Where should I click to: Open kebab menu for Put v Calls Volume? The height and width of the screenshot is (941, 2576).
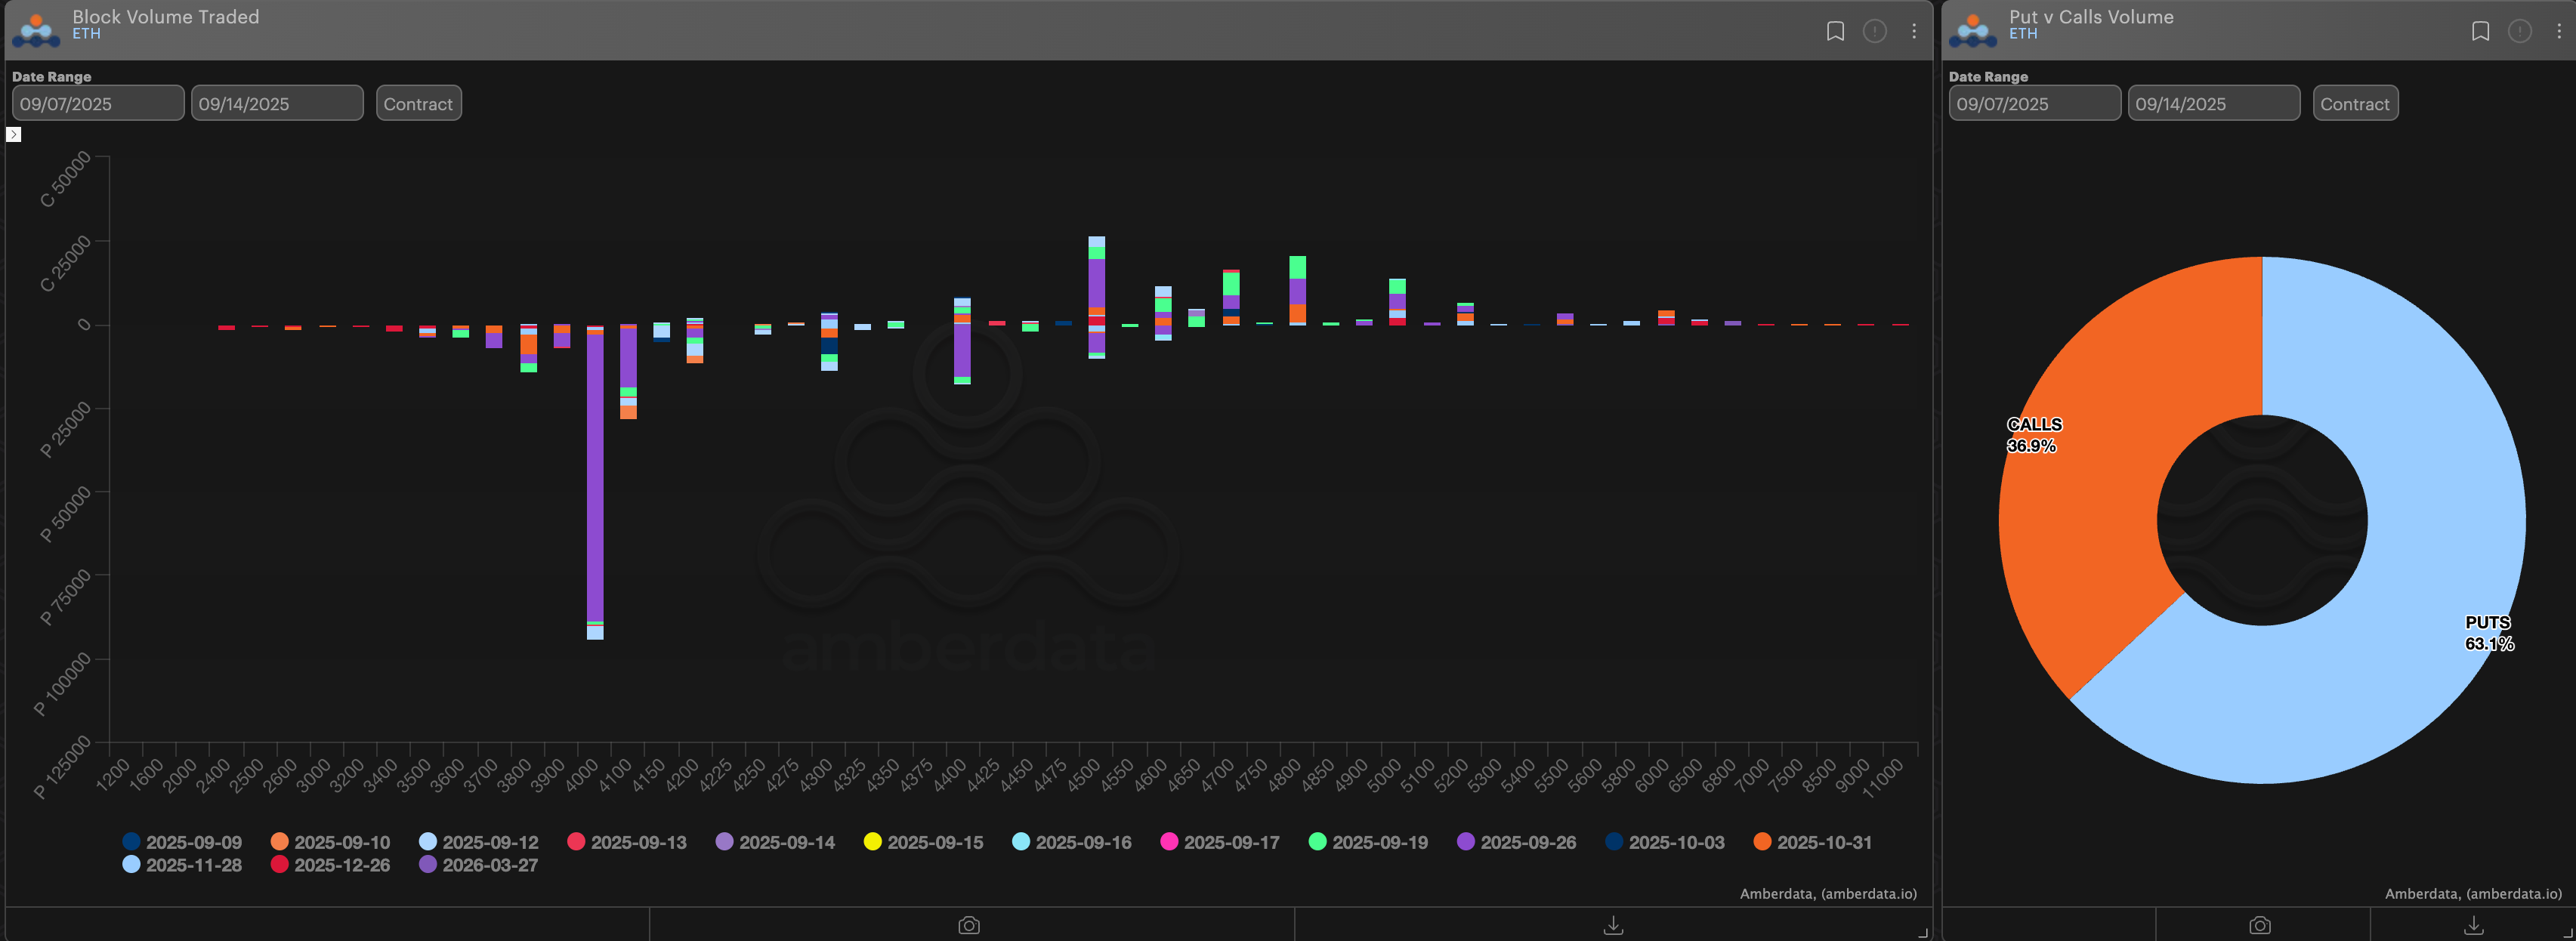[2558, 31]
